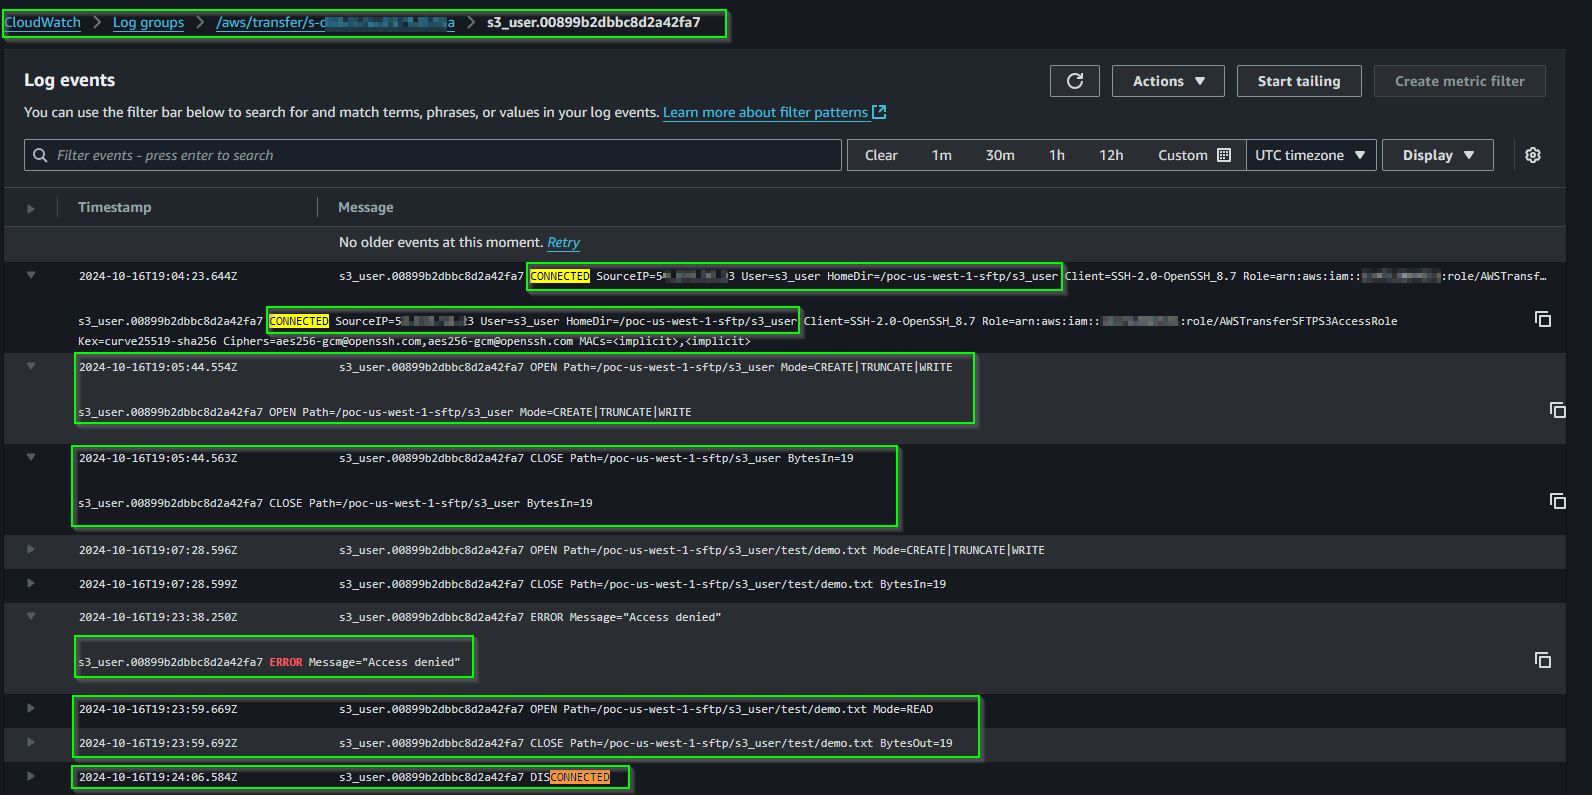Screen dimensions: 1592x795
Task: Copy the 19:05:44.563Z CLOSE event message
Action: [1557, 501]
